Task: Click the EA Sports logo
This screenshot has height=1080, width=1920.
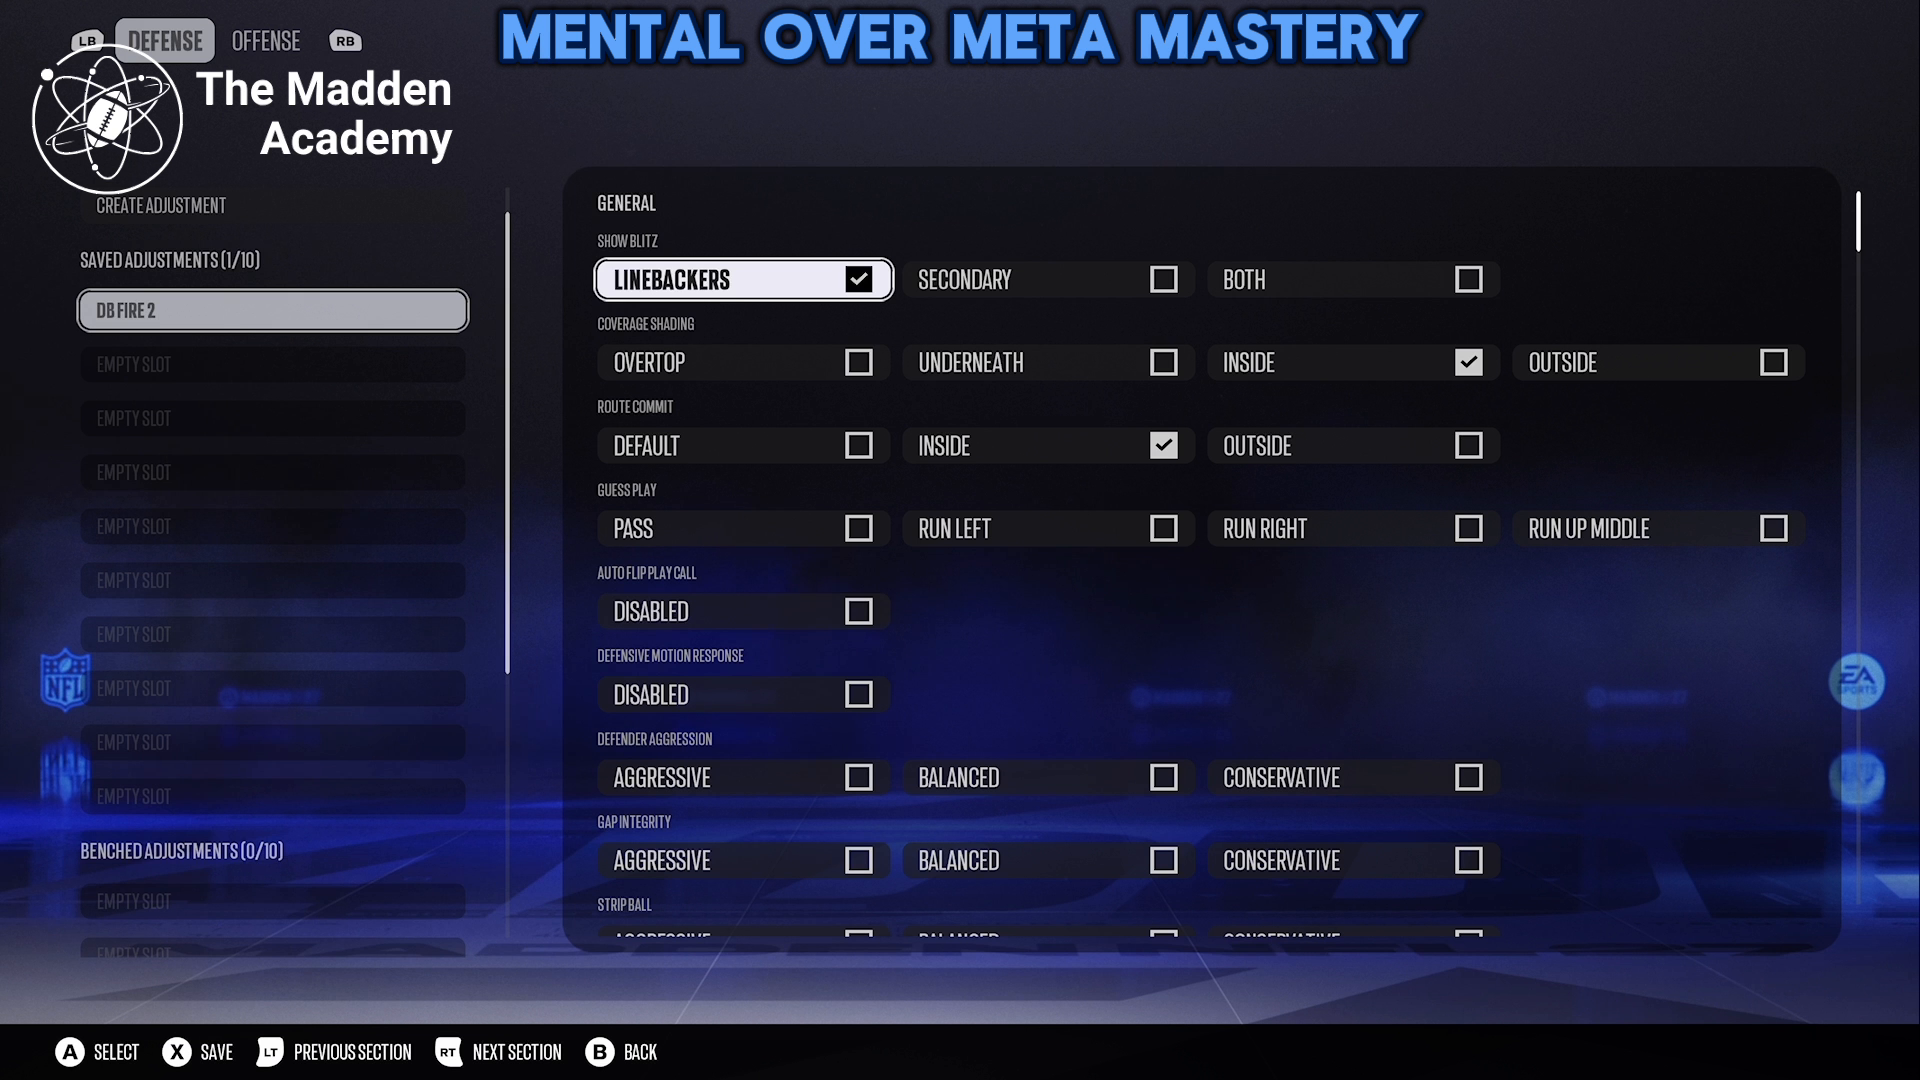Action: coord(1857,682)
